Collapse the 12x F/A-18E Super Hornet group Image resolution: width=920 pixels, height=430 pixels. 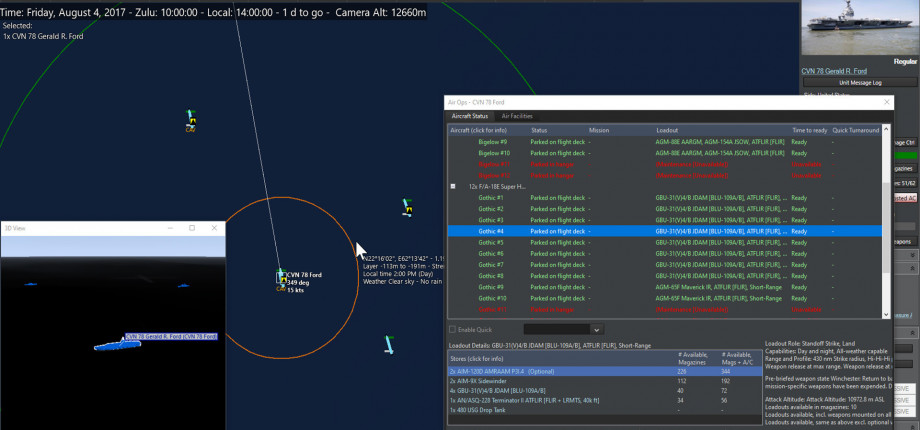(x=453, y=187)
